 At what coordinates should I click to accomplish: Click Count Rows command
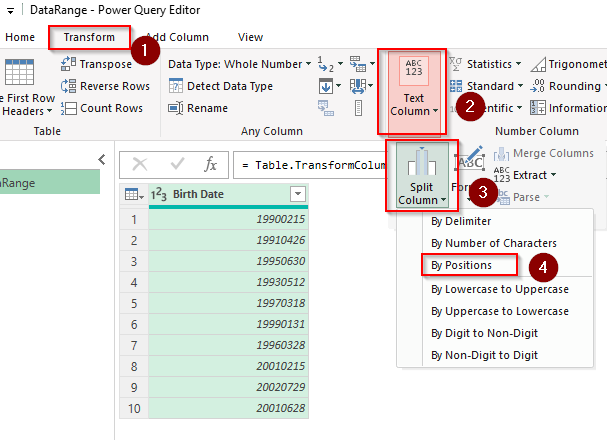pyautogui.click(x=102, y=108)
